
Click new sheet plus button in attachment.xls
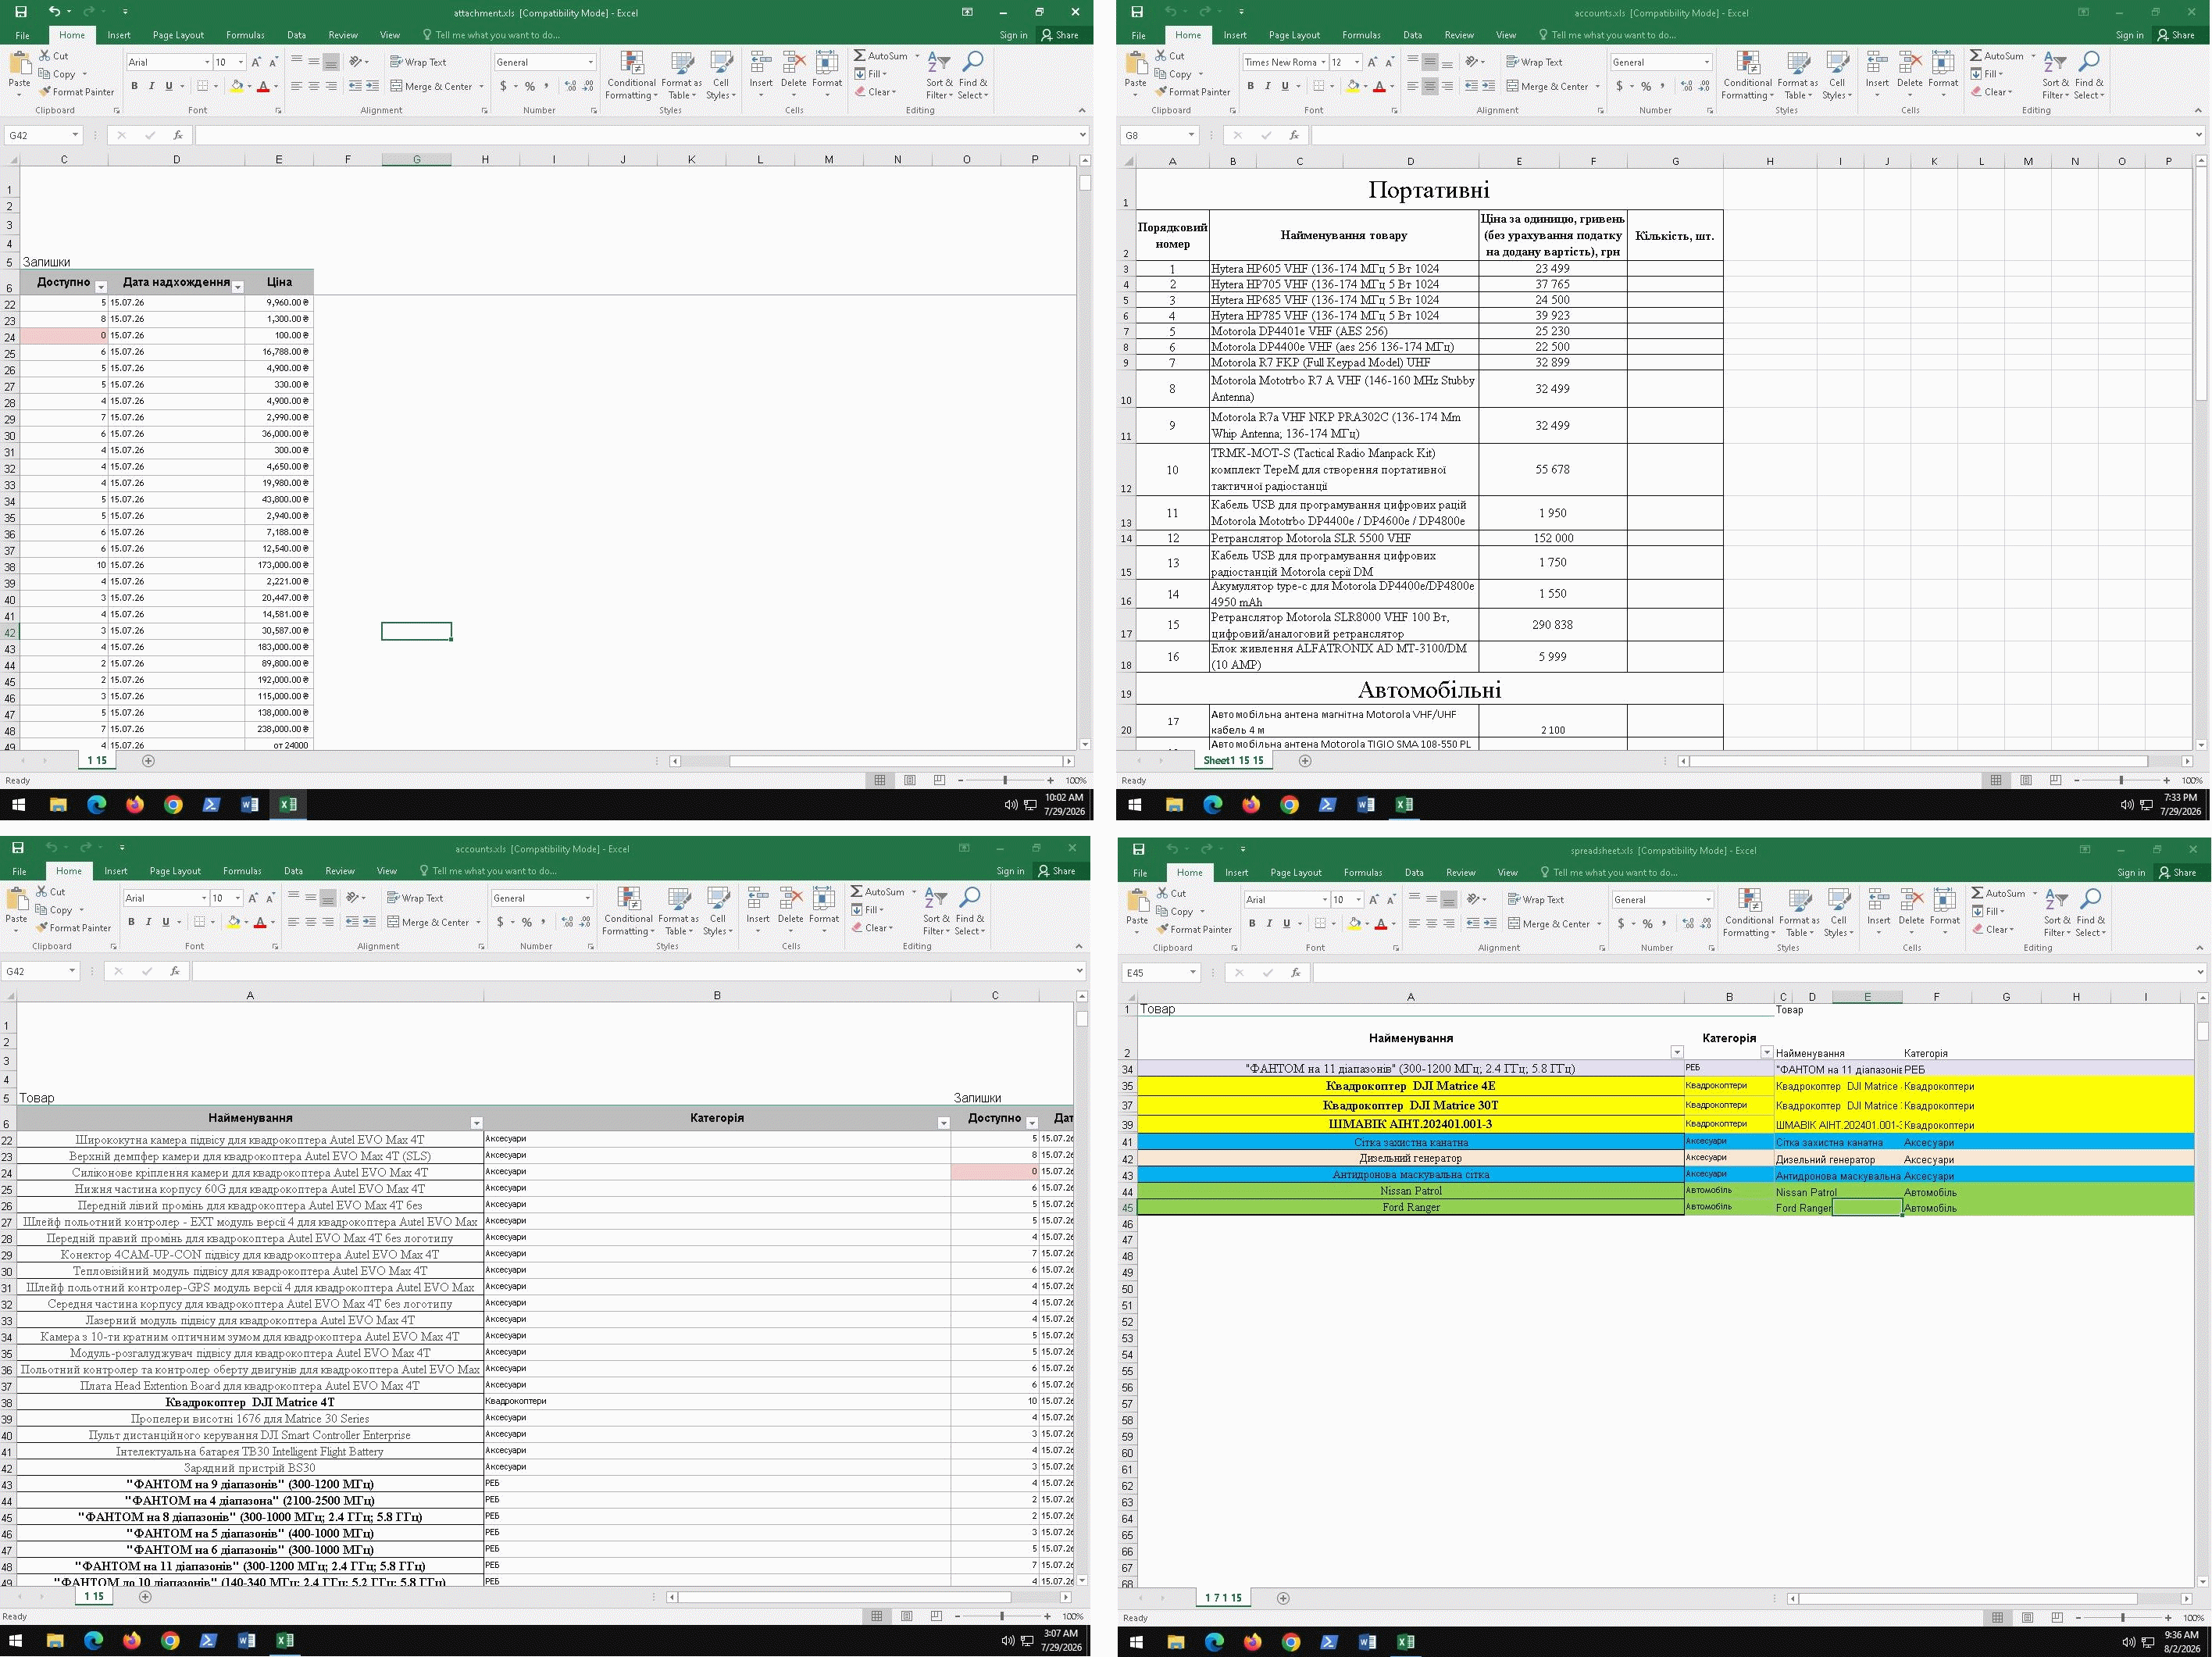[x=148, y=761]
